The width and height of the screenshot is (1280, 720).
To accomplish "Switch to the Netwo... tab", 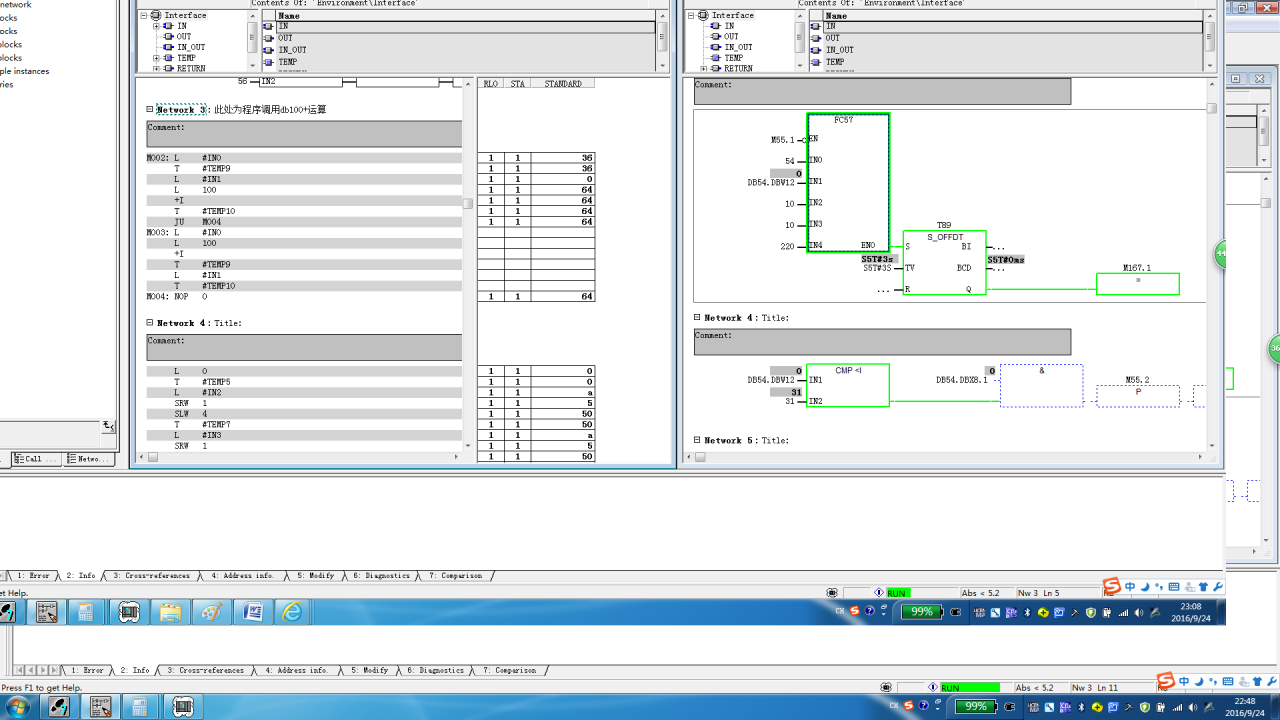I will 90,459.
